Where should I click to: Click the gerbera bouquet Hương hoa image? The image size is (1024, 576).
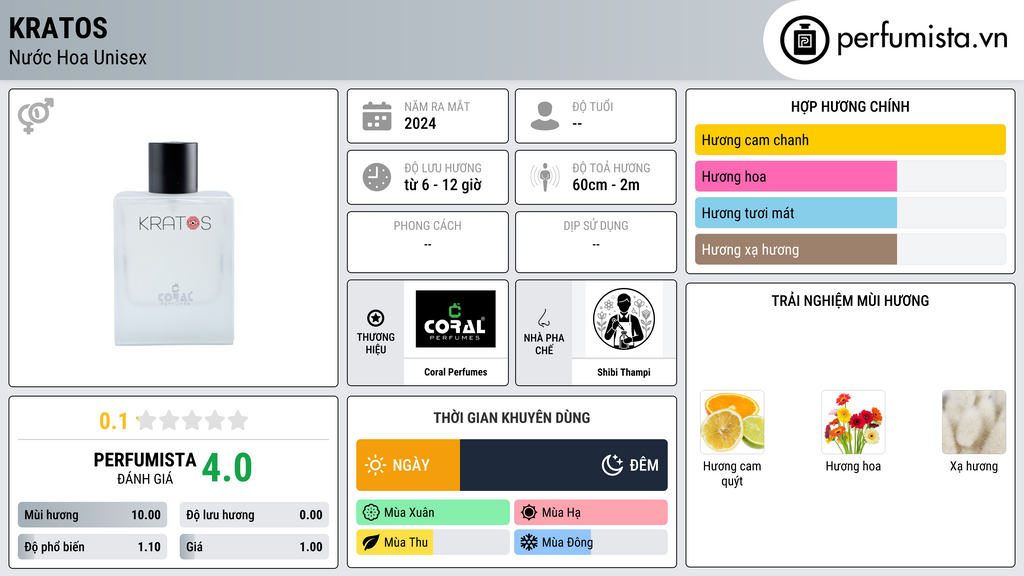(853, 422)
